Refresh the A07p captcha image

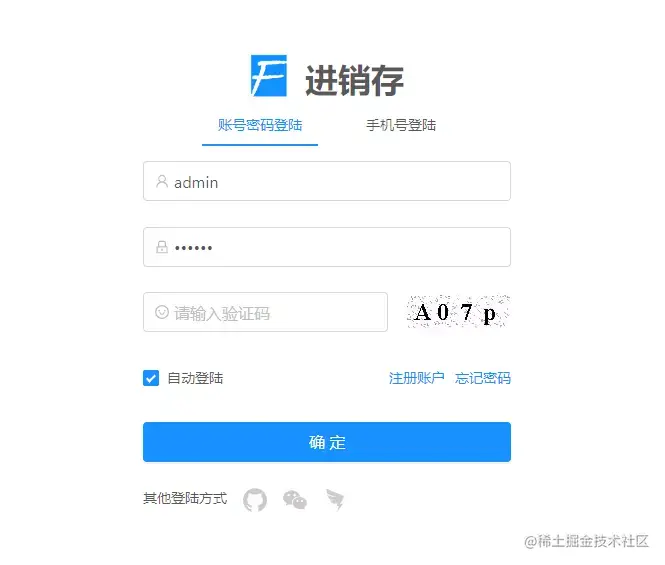[458, 312]
